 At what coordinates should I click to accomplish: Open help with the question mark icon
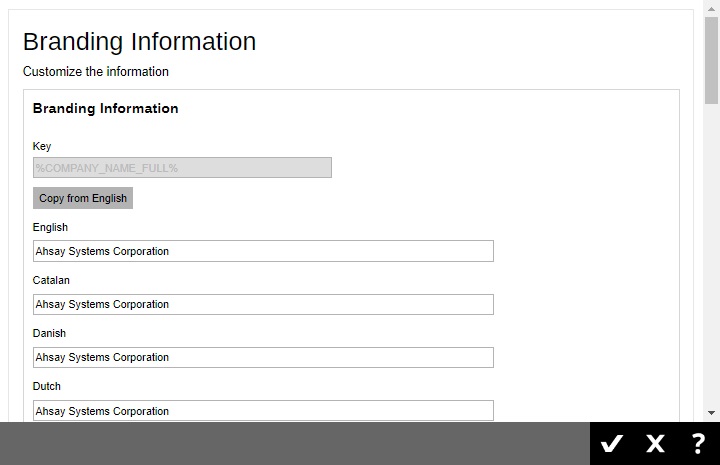pos(698,444)
